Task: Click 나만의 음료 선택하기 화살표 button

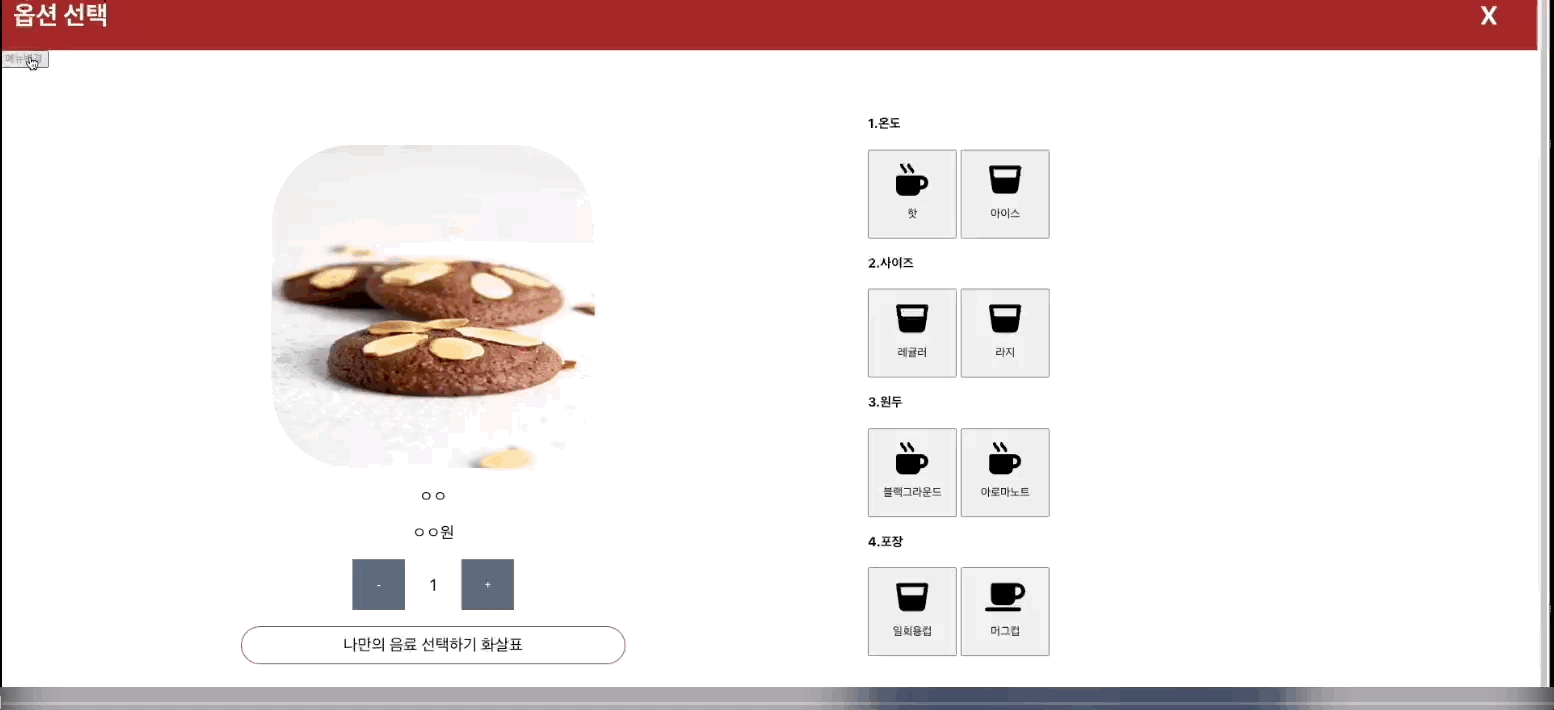Action: pyautogui.click(x=433, y=645)
